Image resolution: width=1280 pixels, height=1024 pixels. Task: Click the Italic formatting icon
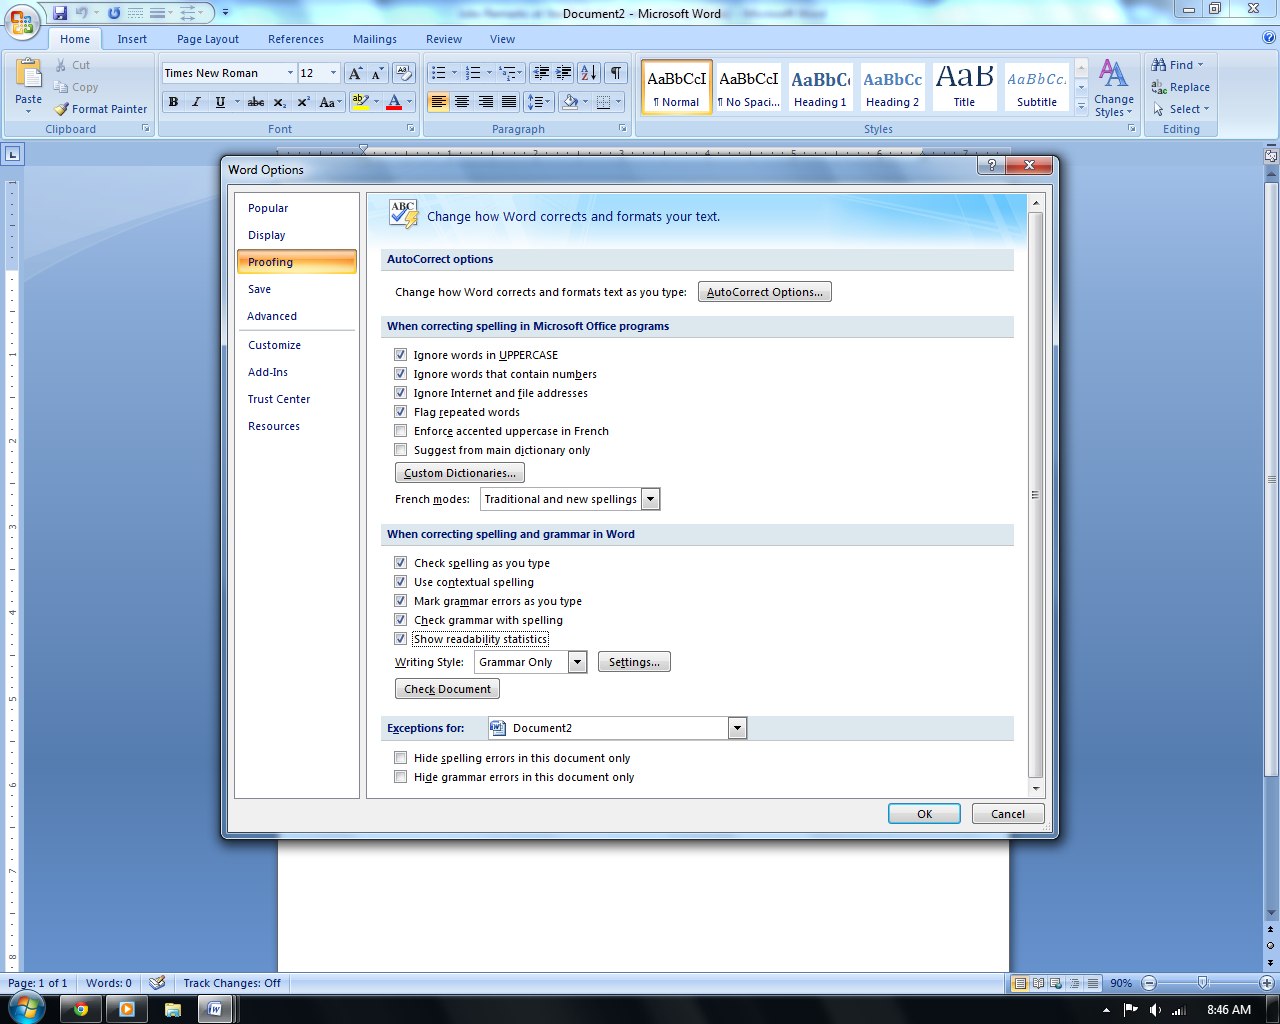[196, 102]
